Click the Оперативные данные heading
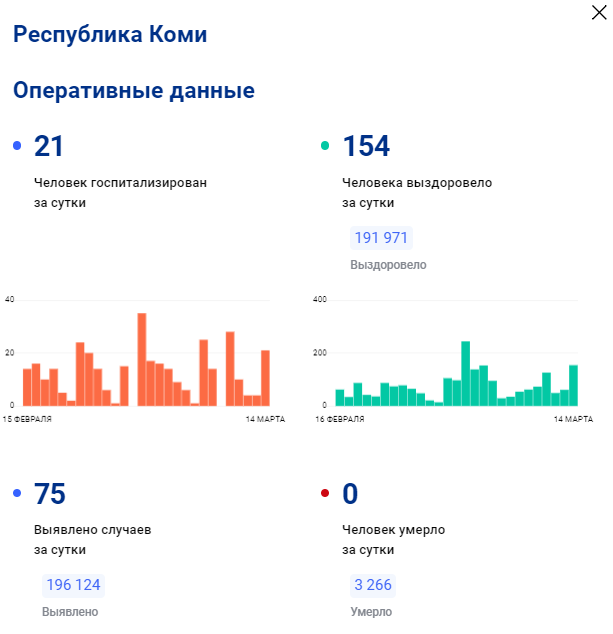The height and width of the screenshot is (634, 613). pyautogui.click(x=133, y=91)
